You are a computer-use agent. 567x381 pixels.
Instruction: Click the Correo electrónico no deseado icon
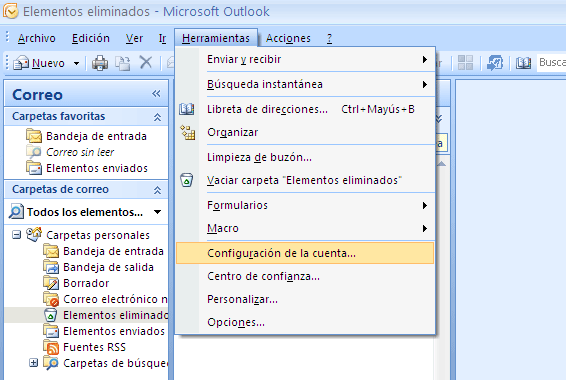click(x=51, y=299)
